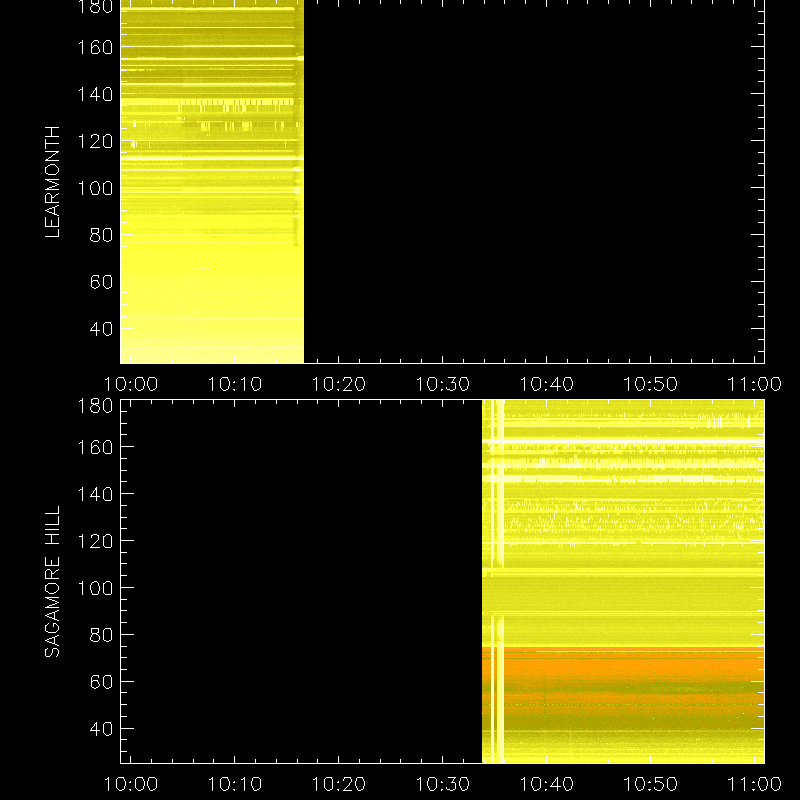This screenshot has height=800, width=800.
Task: Click the 10:30 time label under the Learmonth plot
Action: coord(442,384)
